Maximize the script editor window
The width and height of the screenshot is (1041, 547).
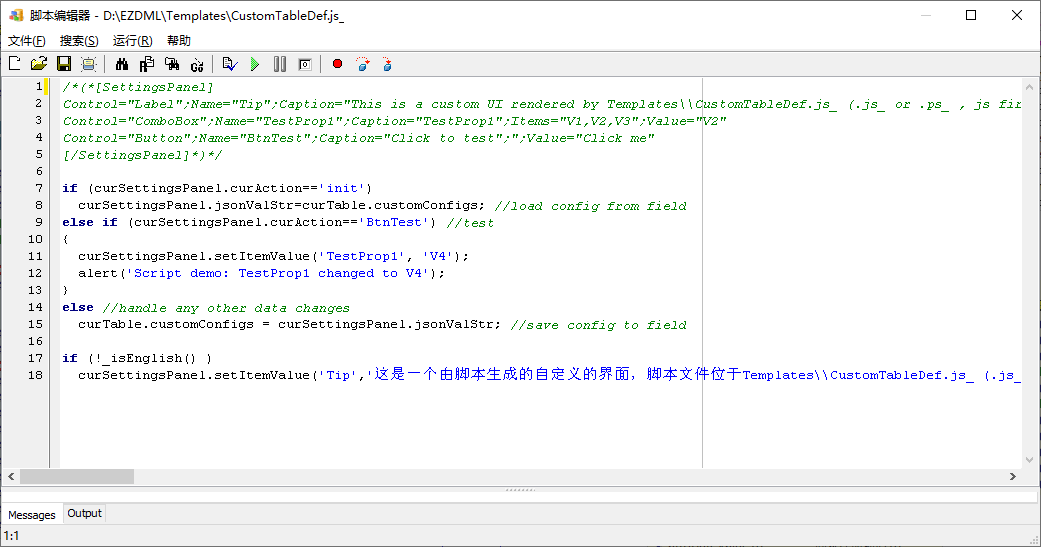pos(971,15)
